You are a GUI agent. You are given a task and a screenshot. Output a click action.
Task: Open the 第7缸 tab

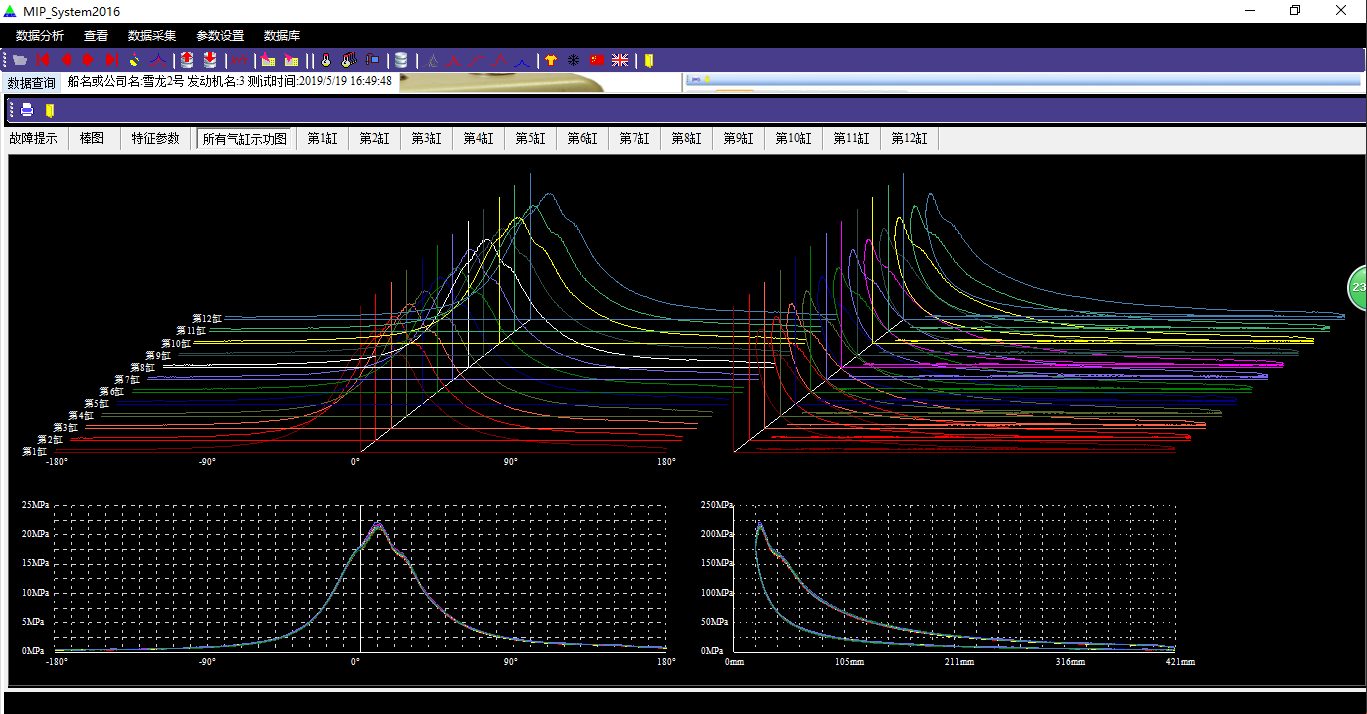click(x=635, y=139)
